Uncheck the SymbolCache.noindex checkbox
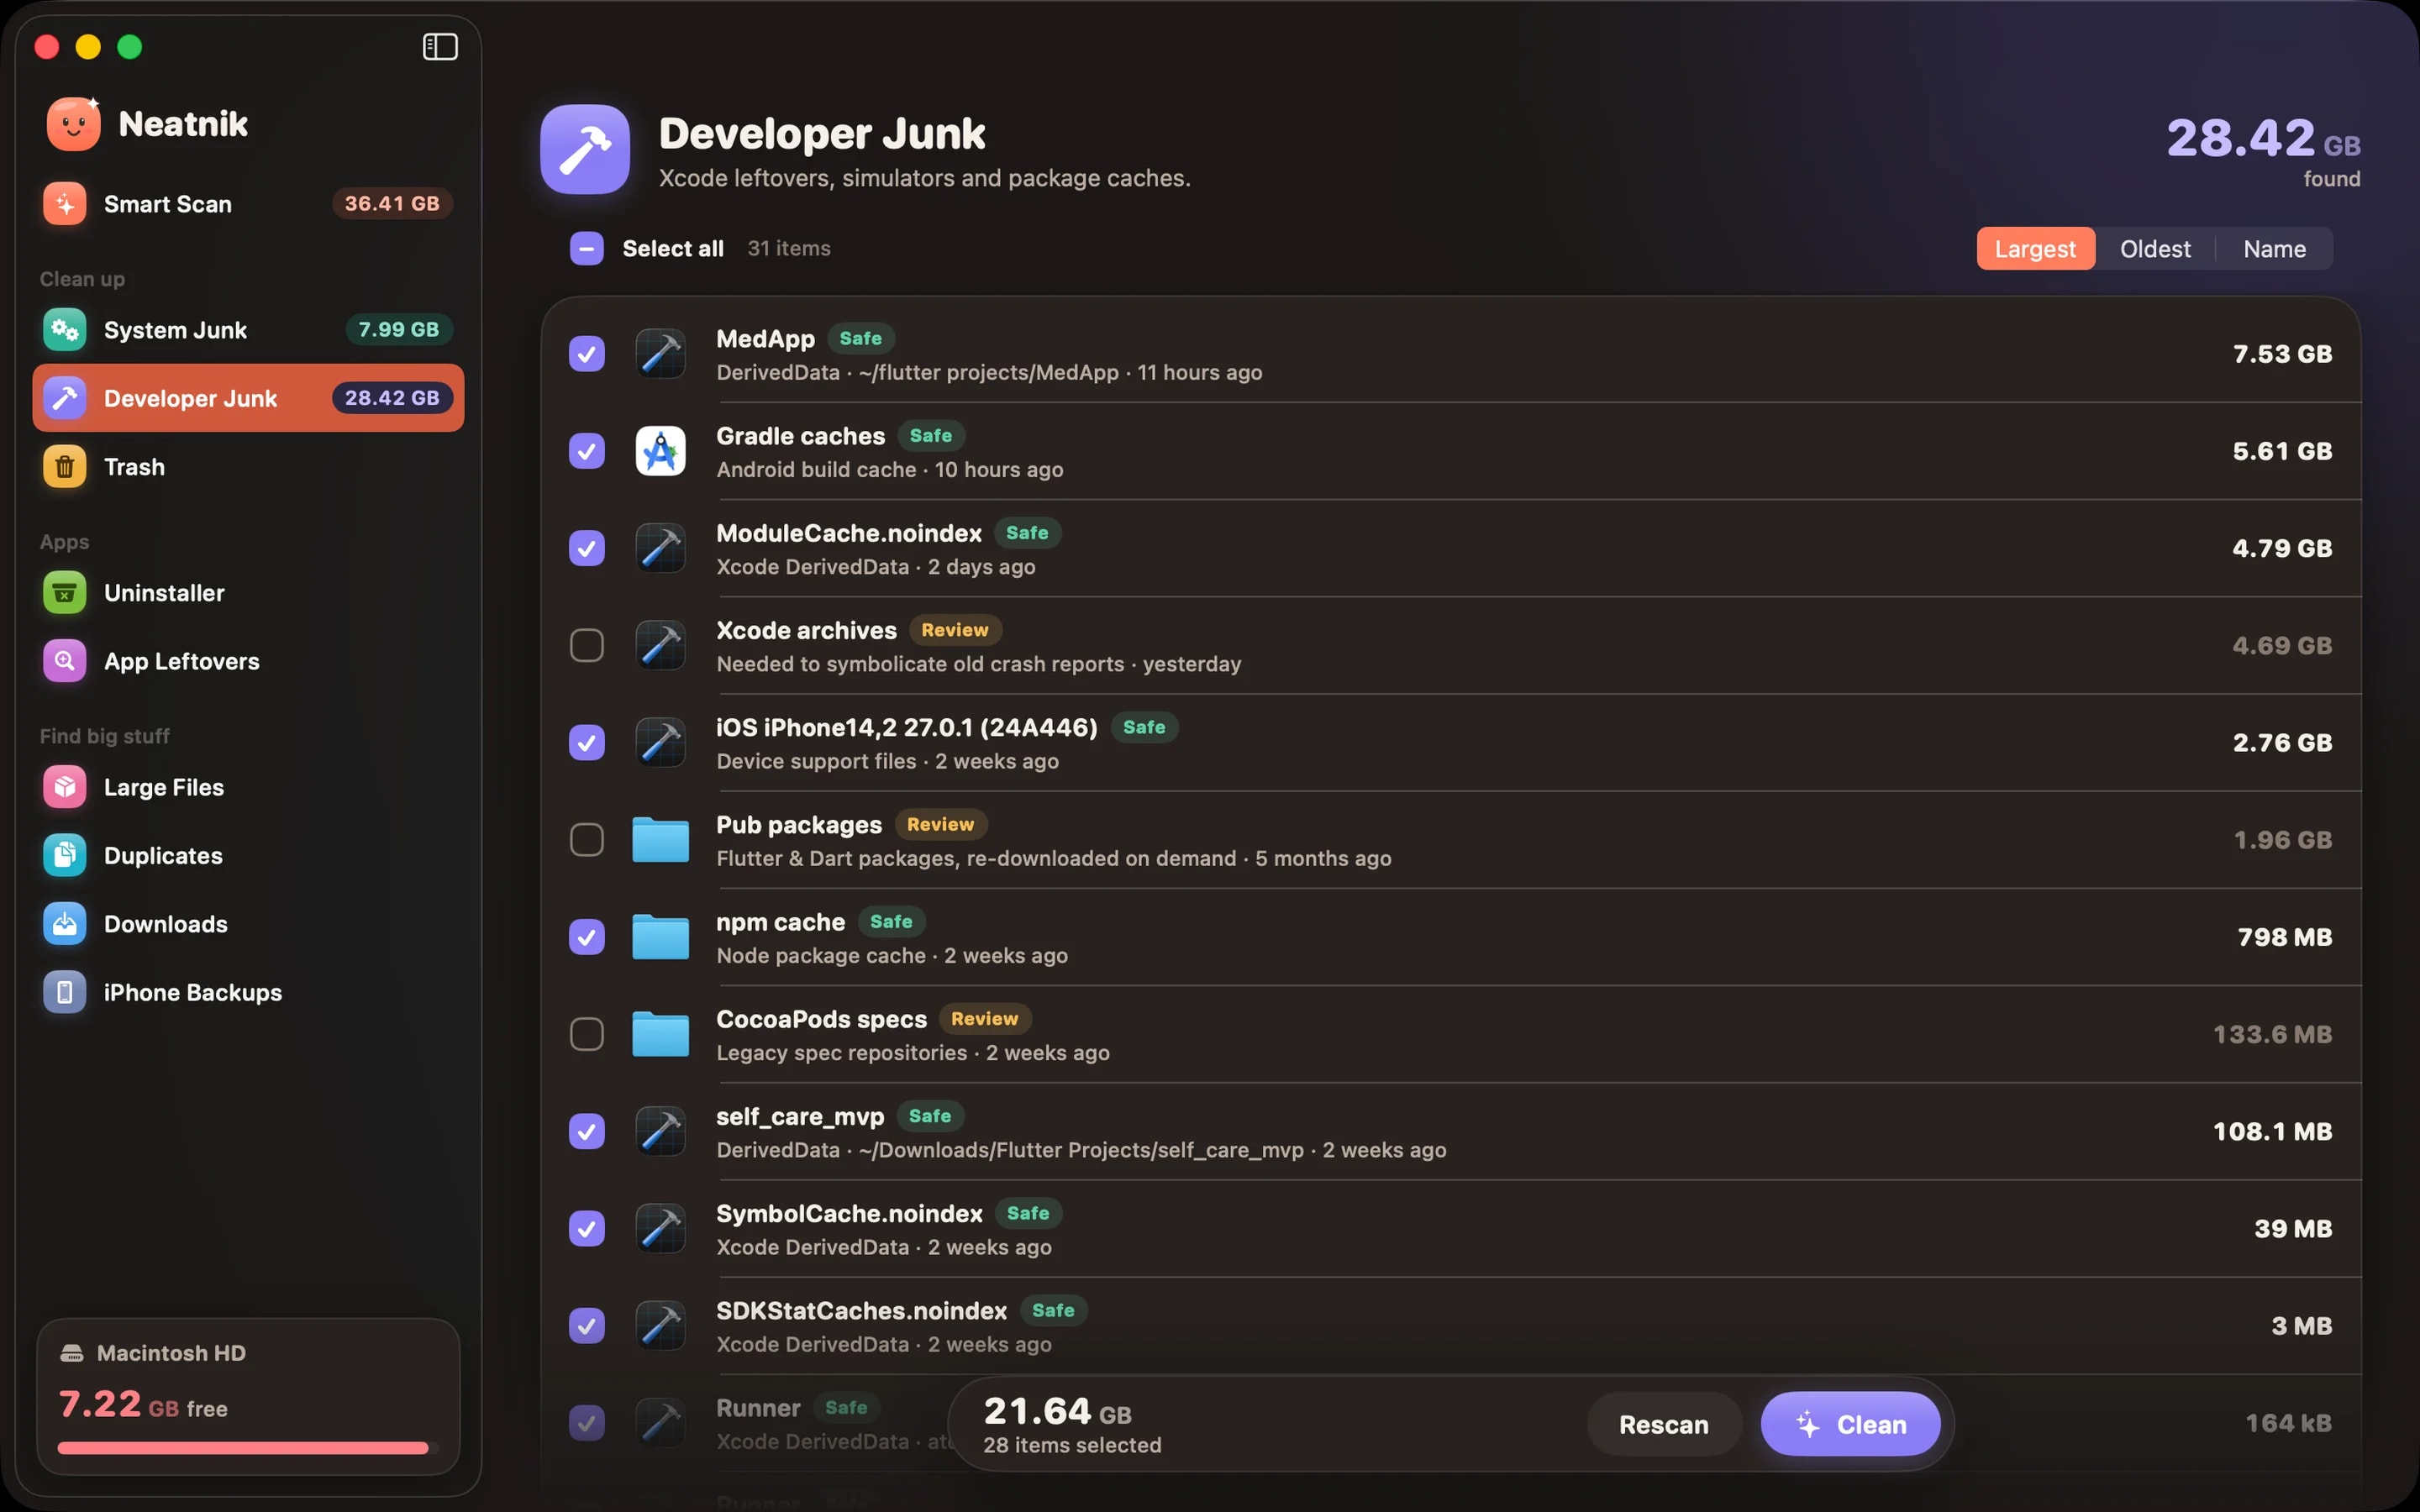Image resolution: width=2420 pixels, height=1512 pixels. 587,1229
